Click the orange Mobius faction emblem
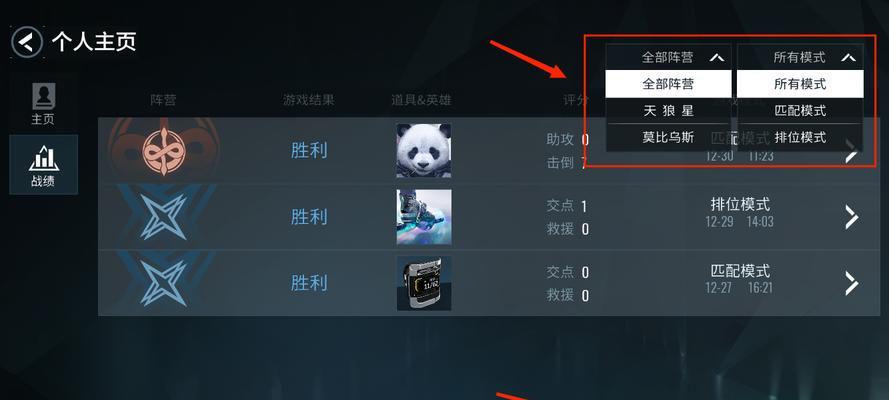This screenshot has width=889, height=400. [x=163, y=150]
